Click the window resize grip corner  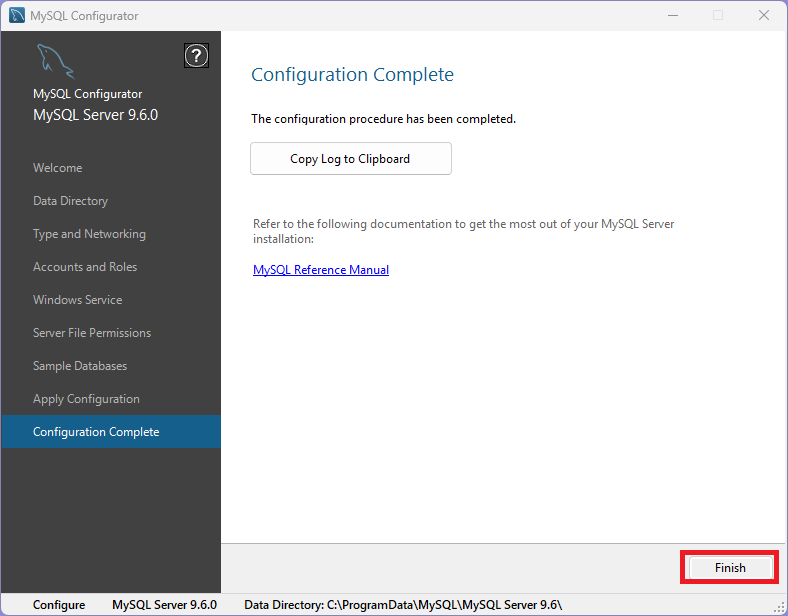tap(778, 606)
